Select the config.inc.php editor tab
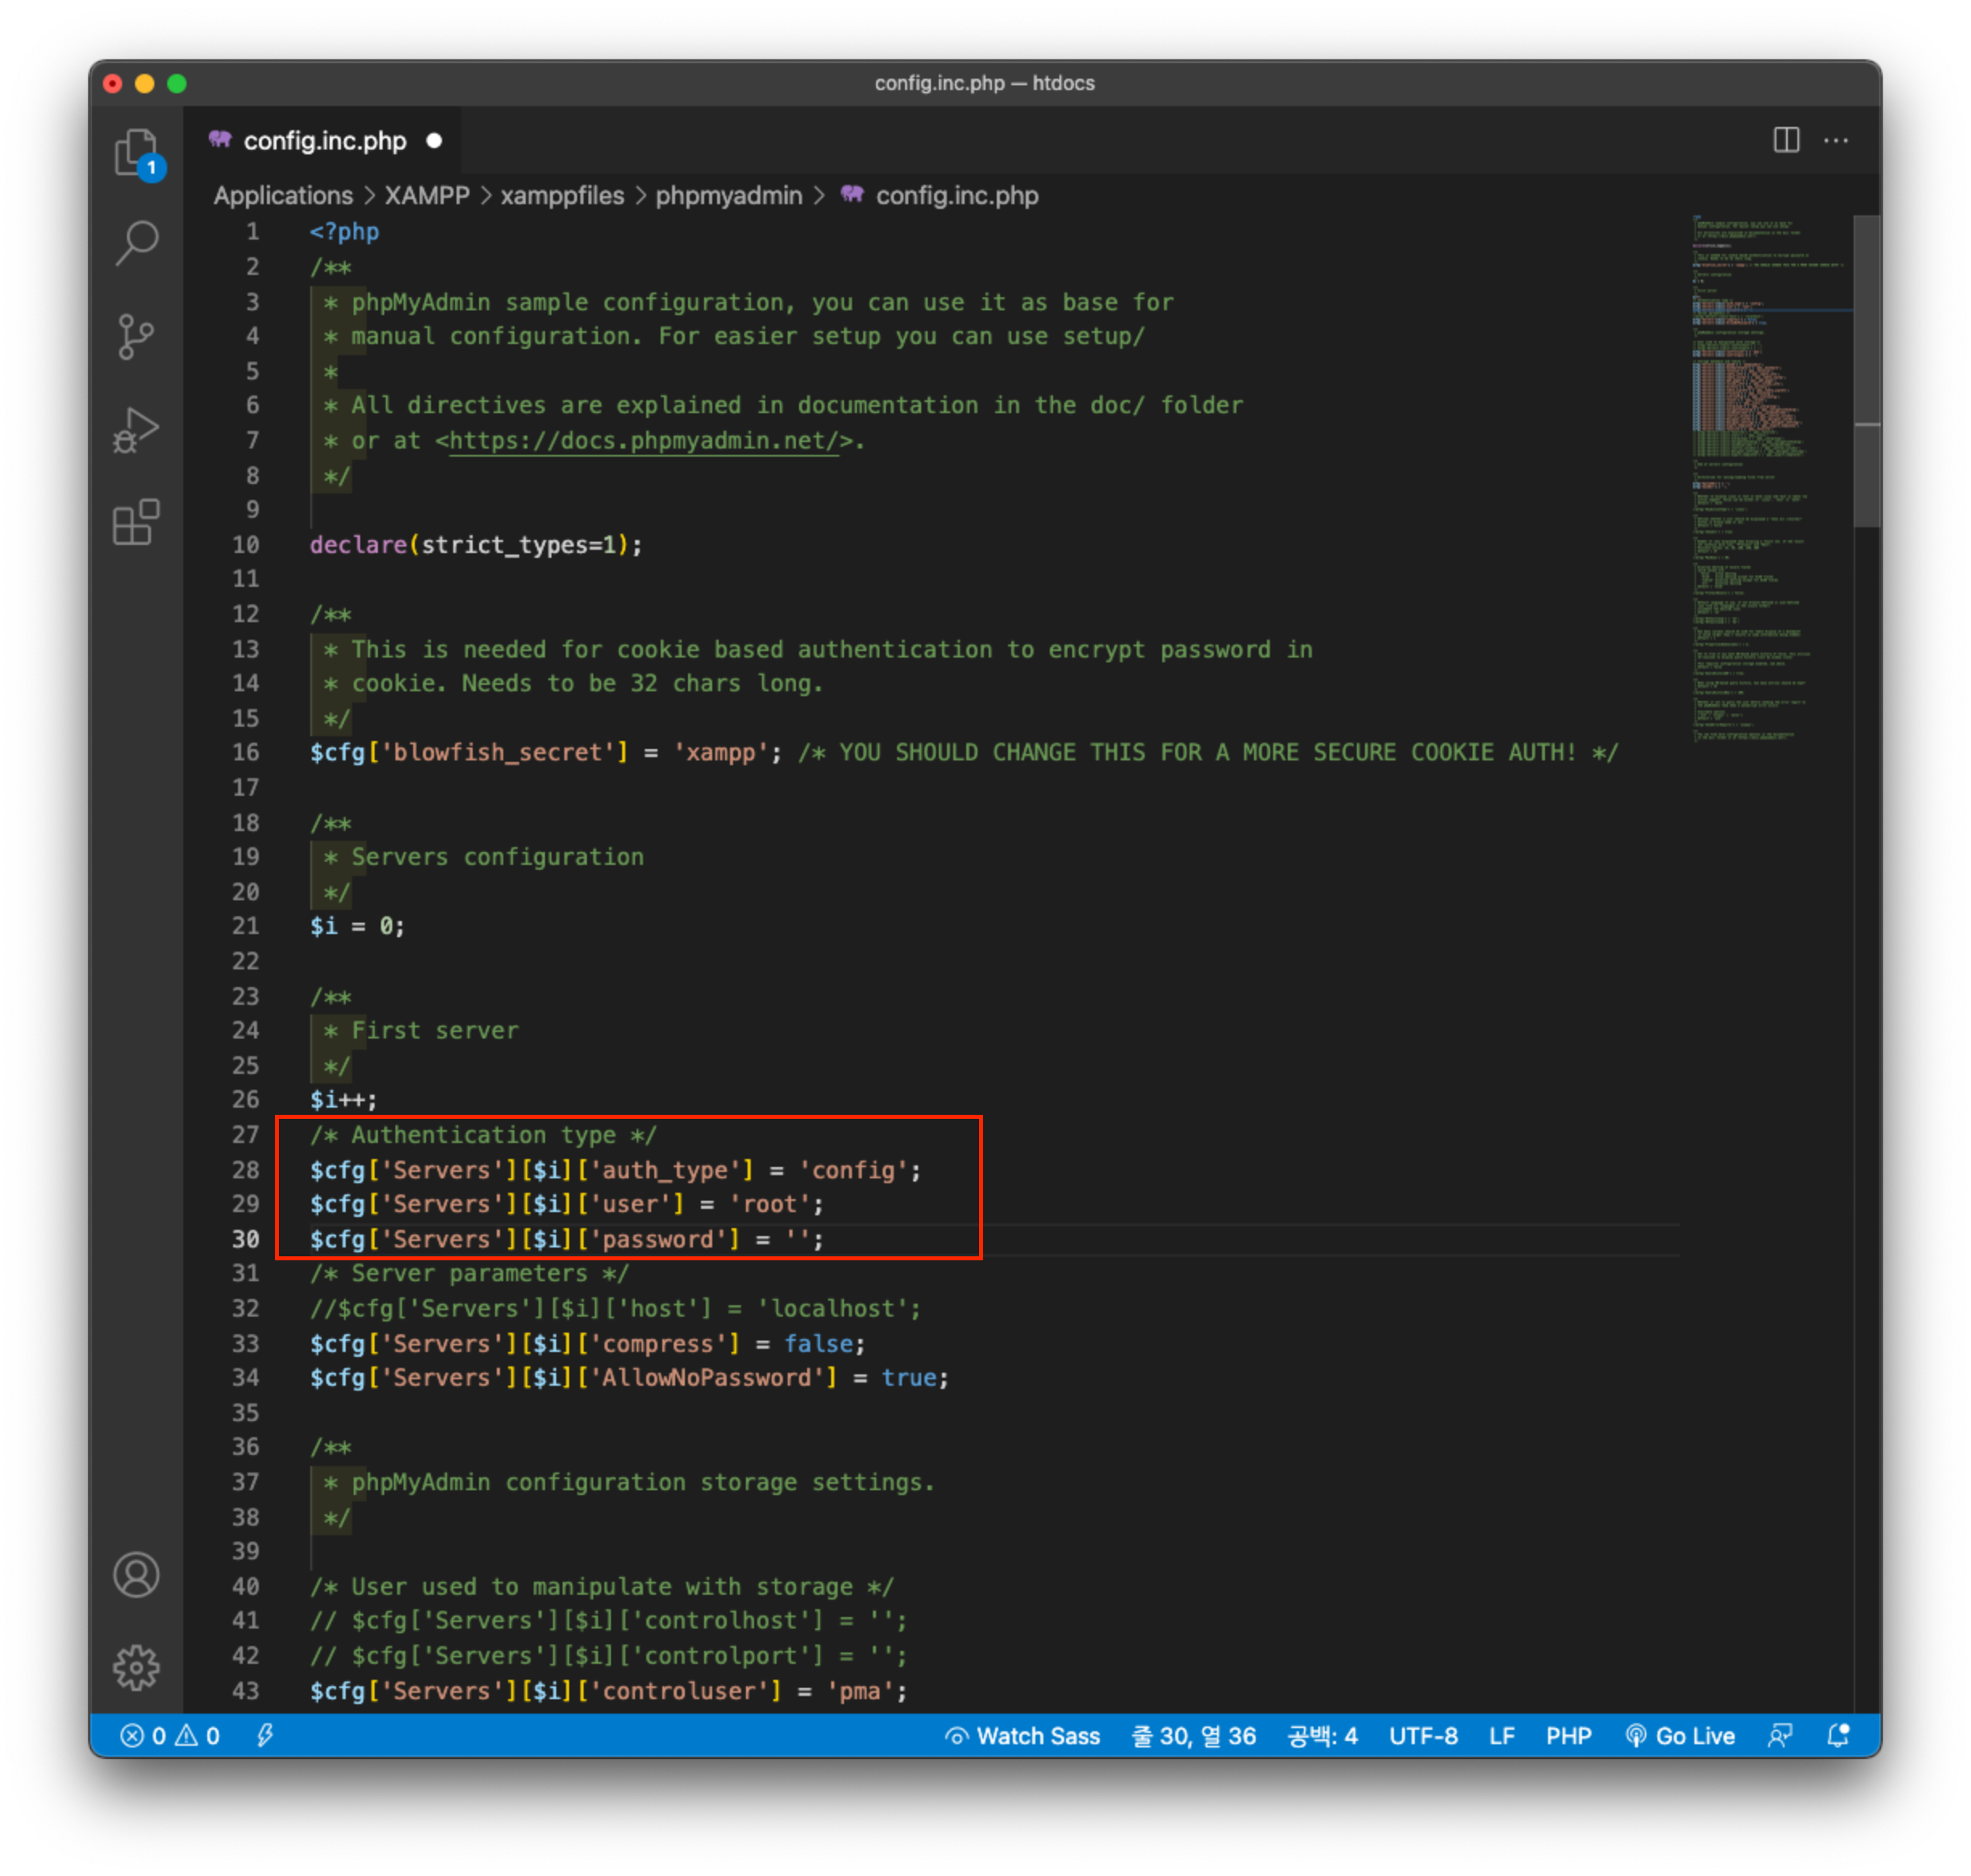The width and height of the screenshot is (1971, 1876). [324, 141]
